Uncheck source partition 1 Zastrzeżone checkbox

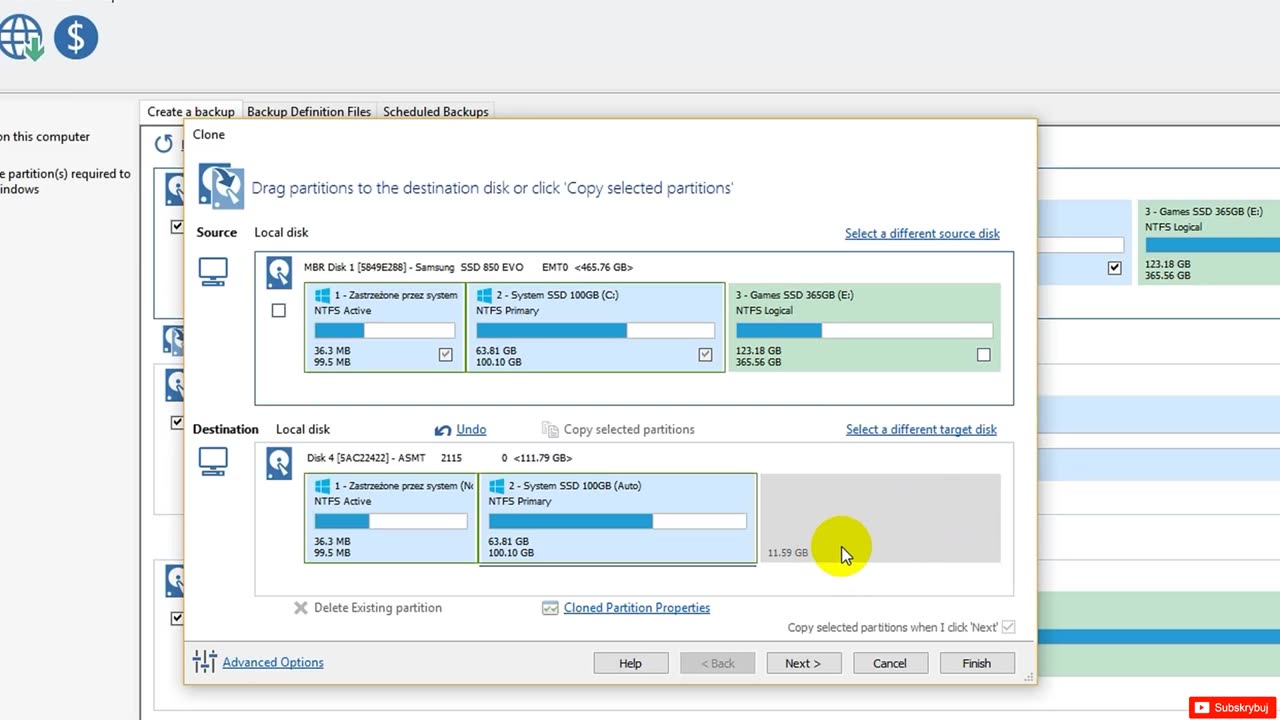coord(446,354)
